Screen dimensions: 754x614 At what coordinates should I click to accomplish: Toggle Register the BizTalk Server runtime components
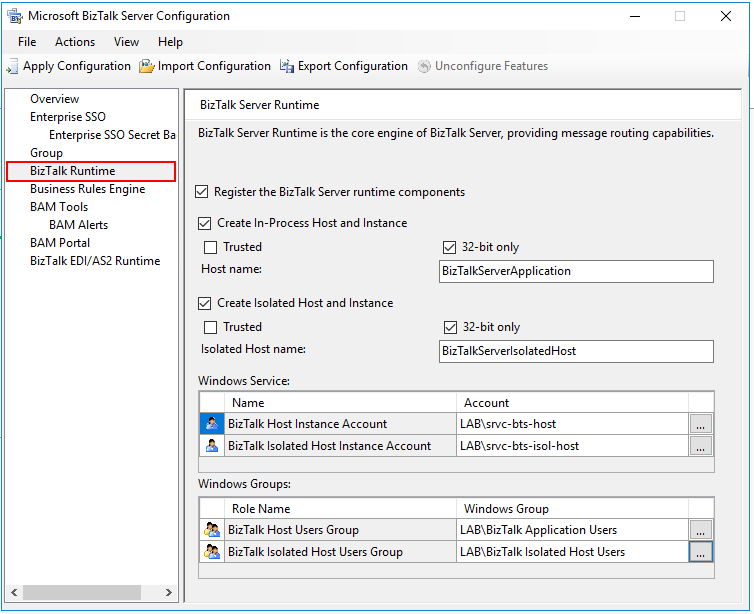tap(201, 192)
